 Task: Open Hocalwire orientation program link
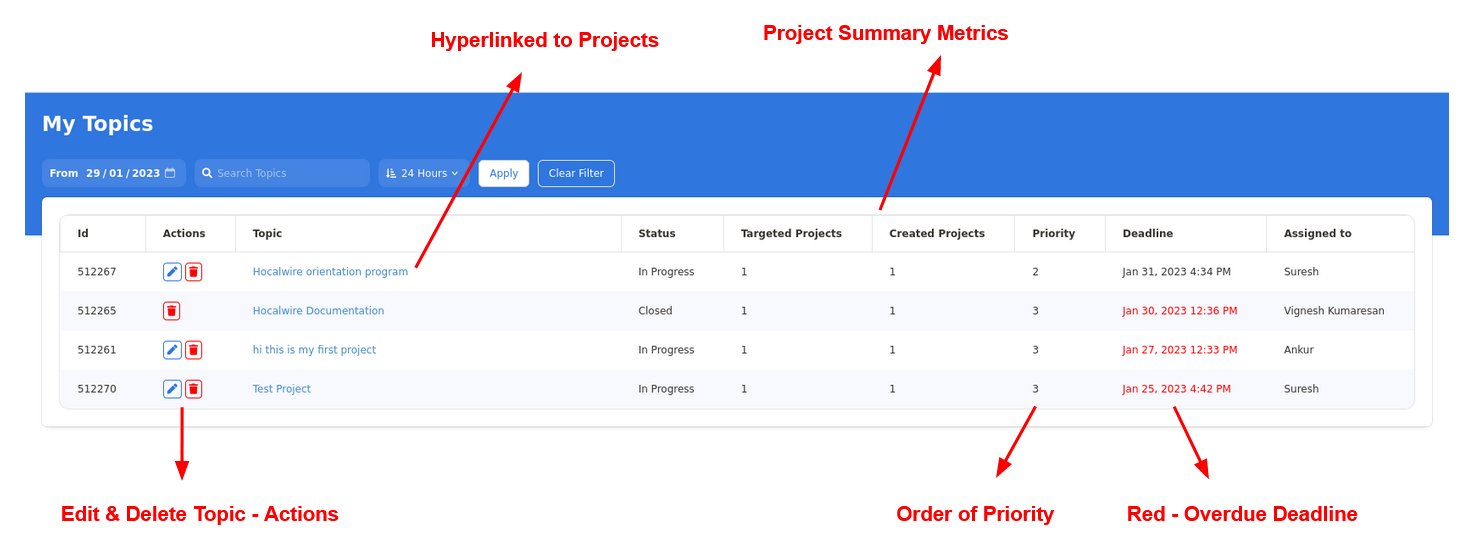330,272
